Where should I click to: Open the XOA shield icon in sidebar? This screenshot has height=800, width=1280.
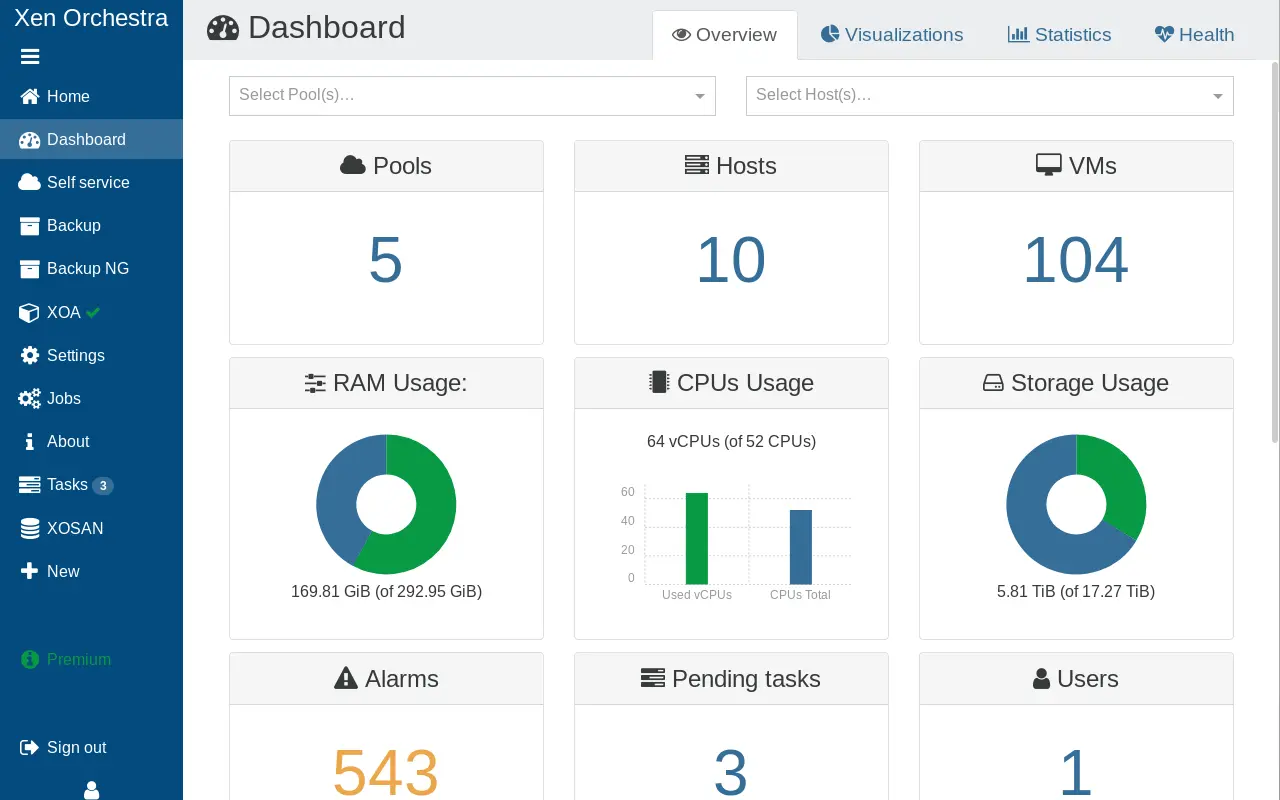click(x=29, y=312)
